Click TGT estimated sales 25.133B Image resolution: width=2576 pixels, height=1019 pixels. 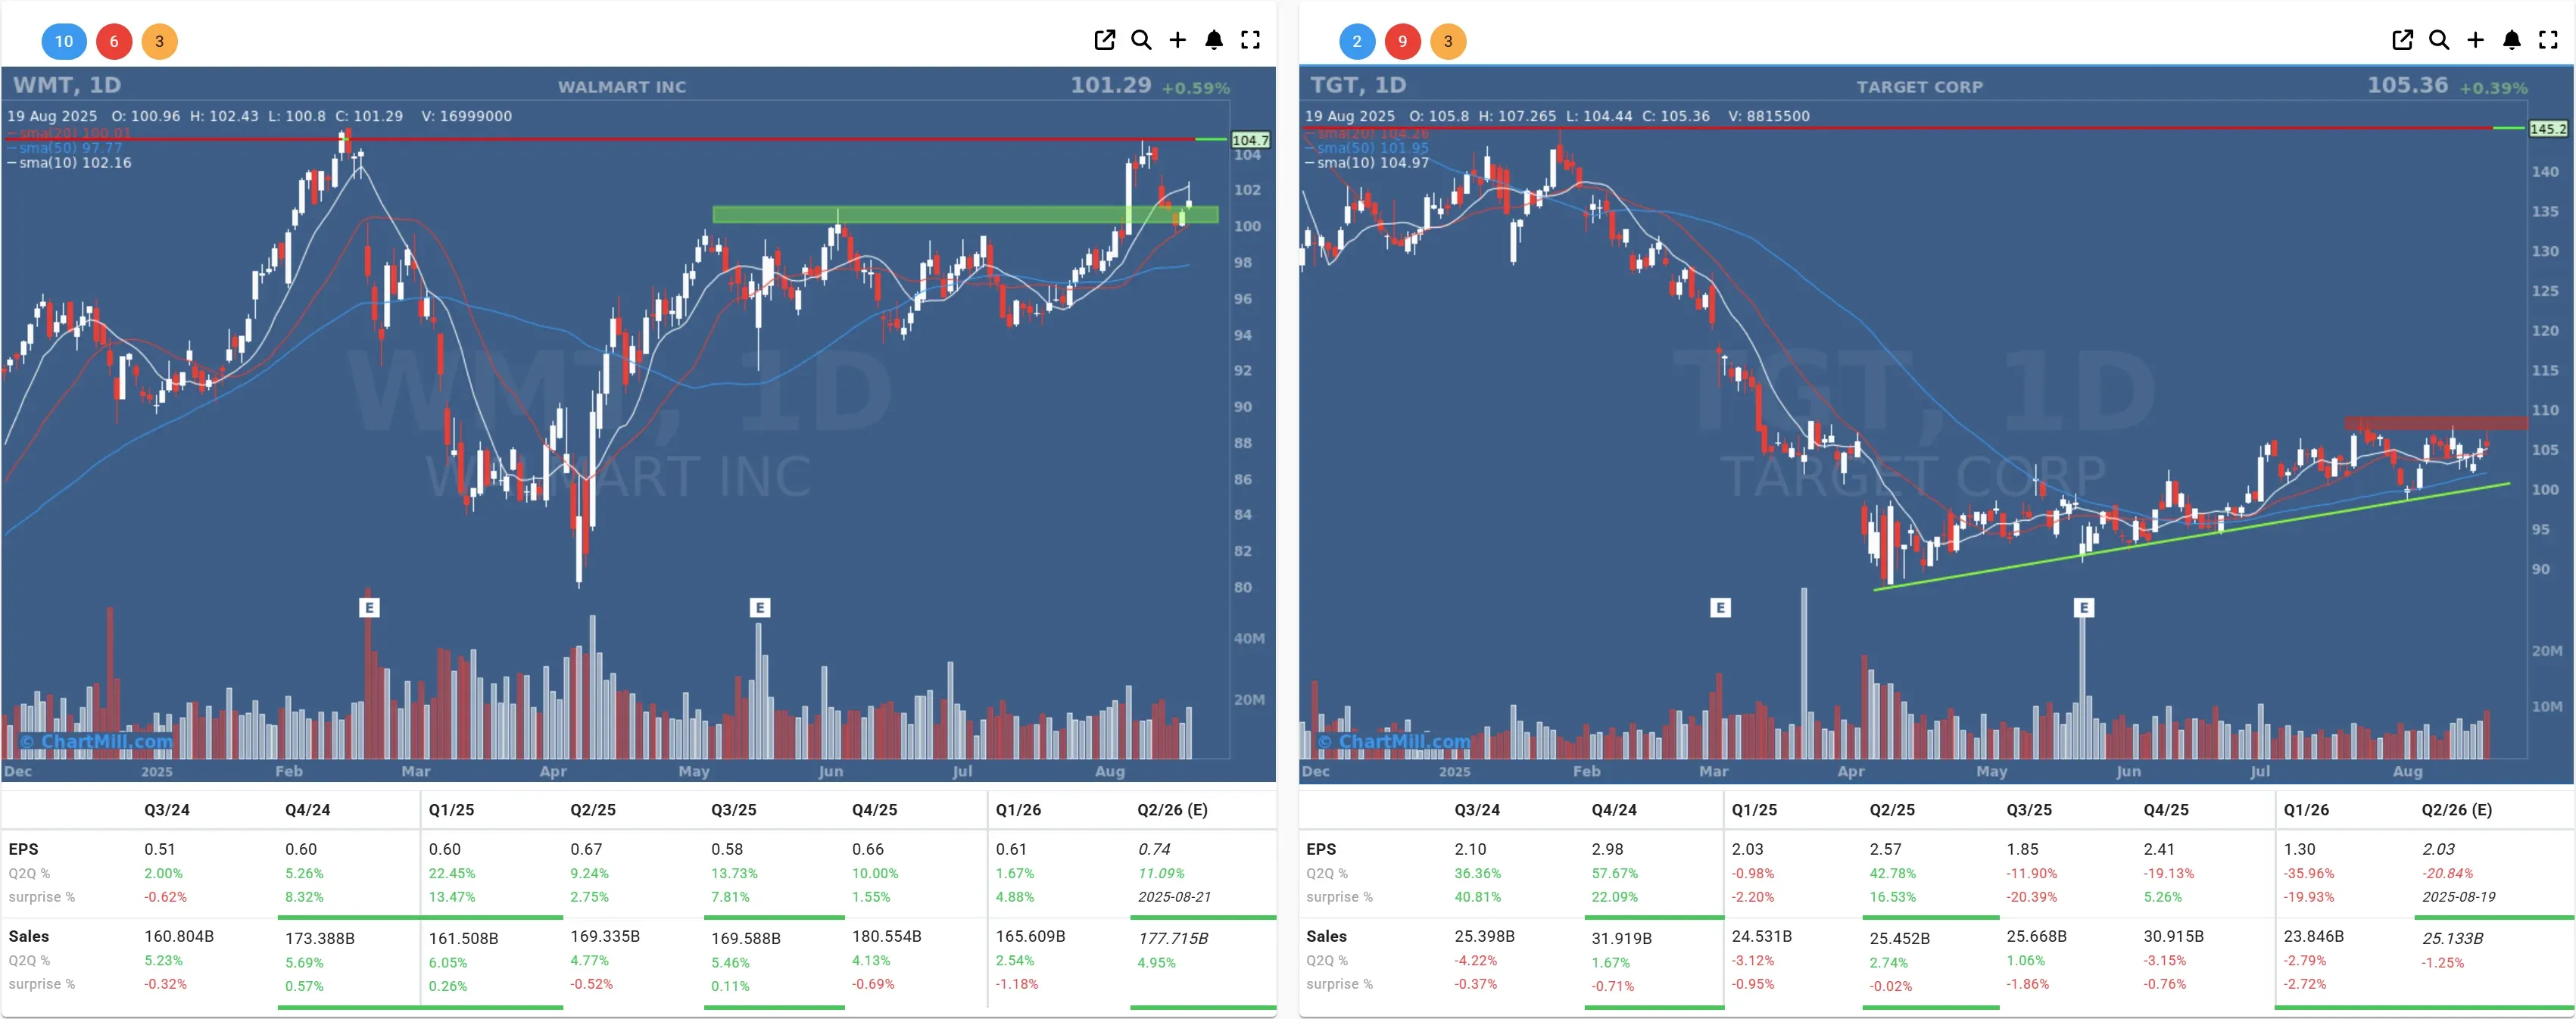(2452, 938)
